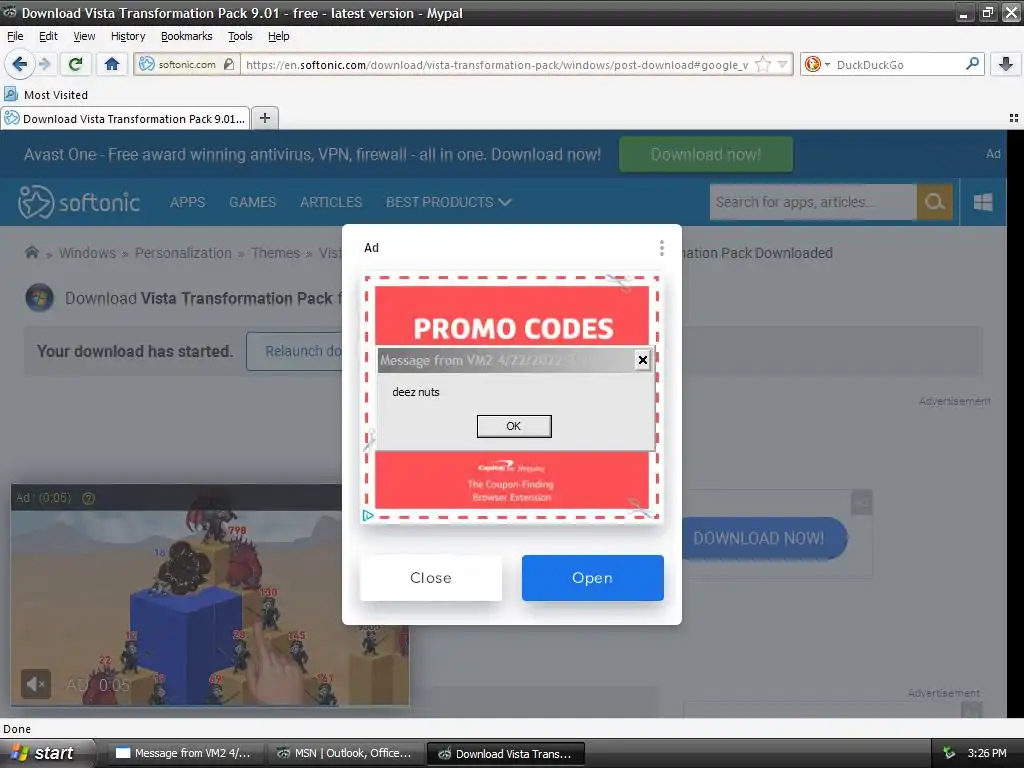The height and width of the screenshot is (768, 1024).
Task: Switch to Download Vista Trans taskbar window
Action: tap(505, 753)
